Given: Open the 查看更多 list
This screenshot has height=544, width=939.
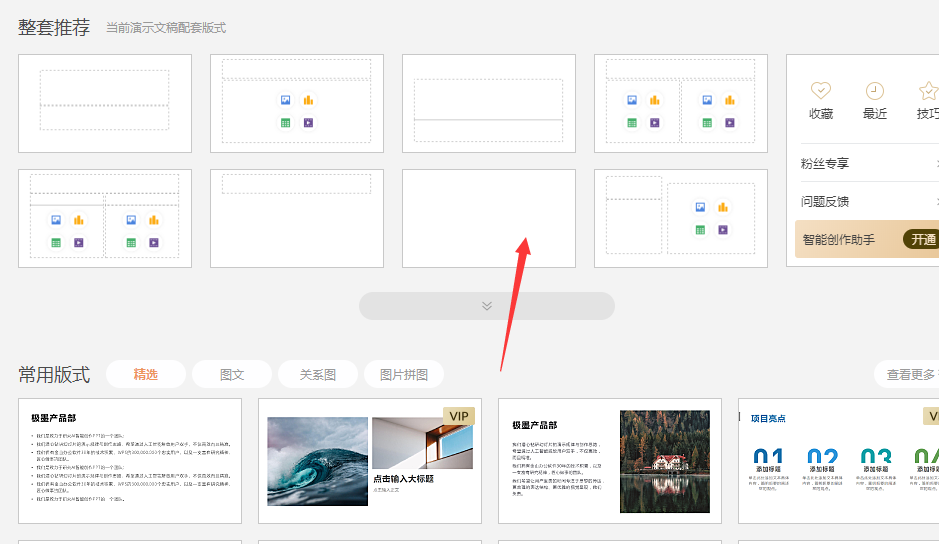Looking at the screenshot, I should (x=905, y=375).
